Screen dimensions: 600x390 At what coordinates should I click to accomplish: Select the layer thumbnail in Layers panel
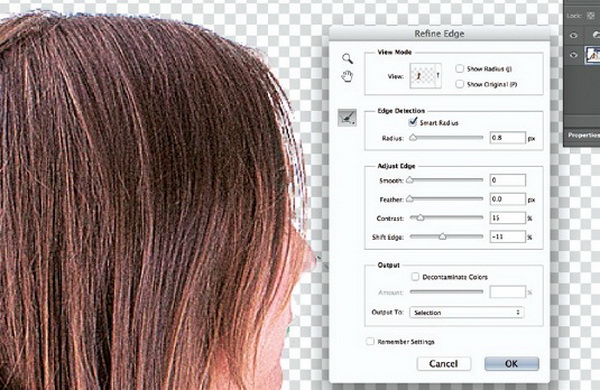click(x=593, y=55)
